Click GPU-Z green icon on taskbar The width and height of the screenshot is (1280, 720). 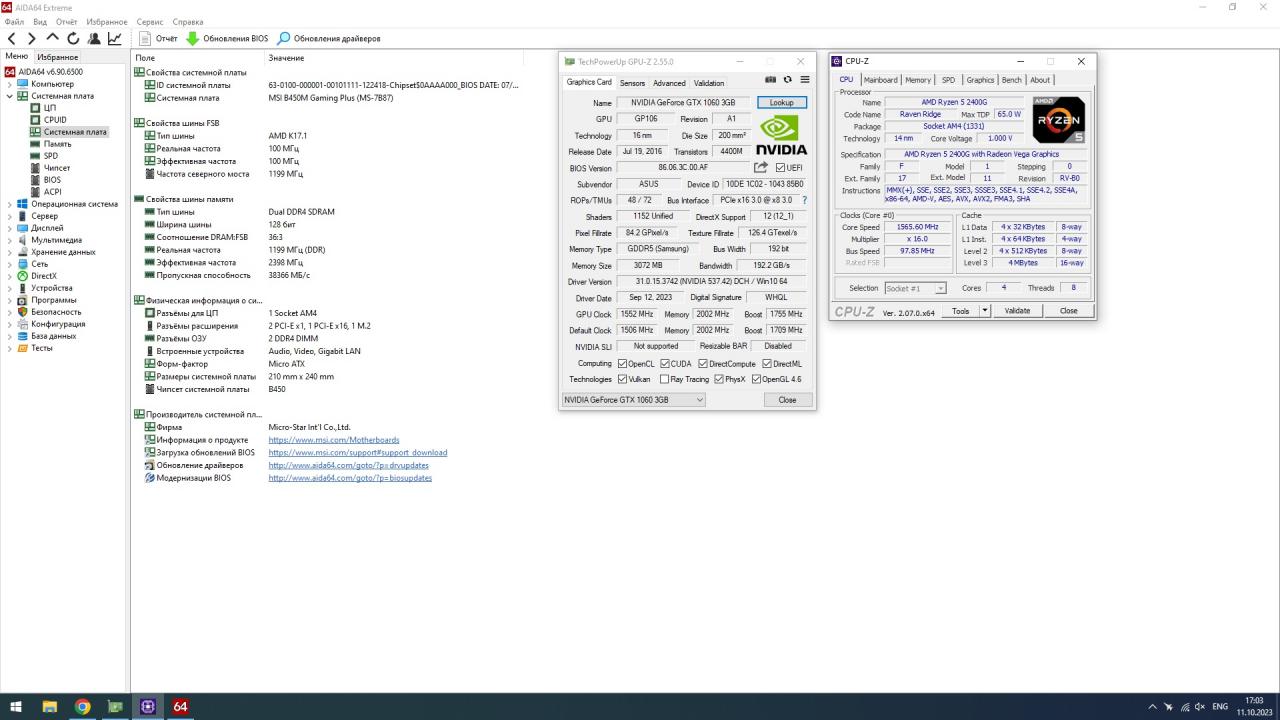[x=115, y=706]
